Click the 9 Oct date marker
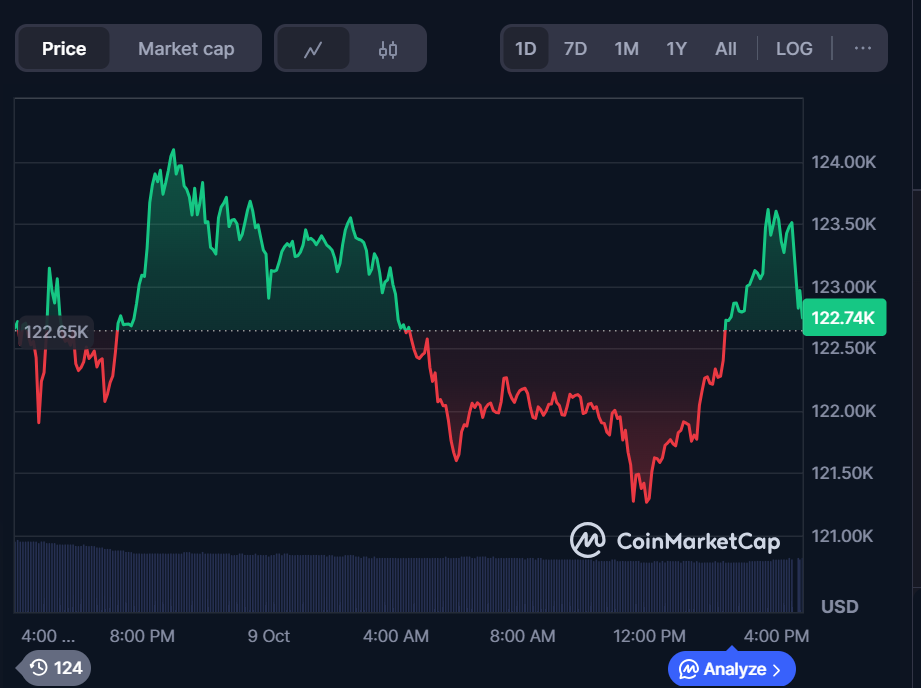The height and width of the screenshot is (688, 921). 269,636
